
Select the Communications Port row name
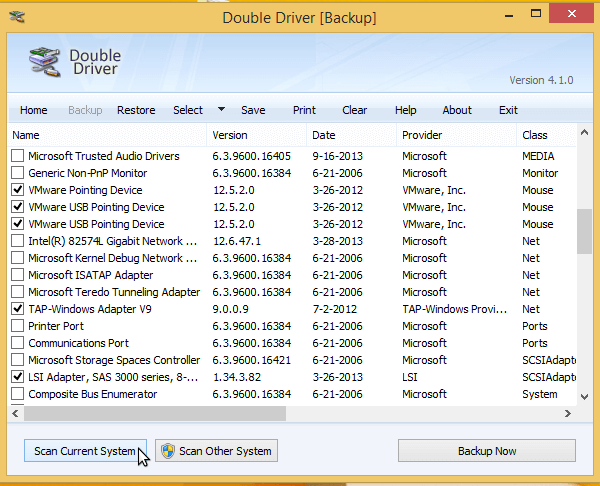tap(78, 343)
